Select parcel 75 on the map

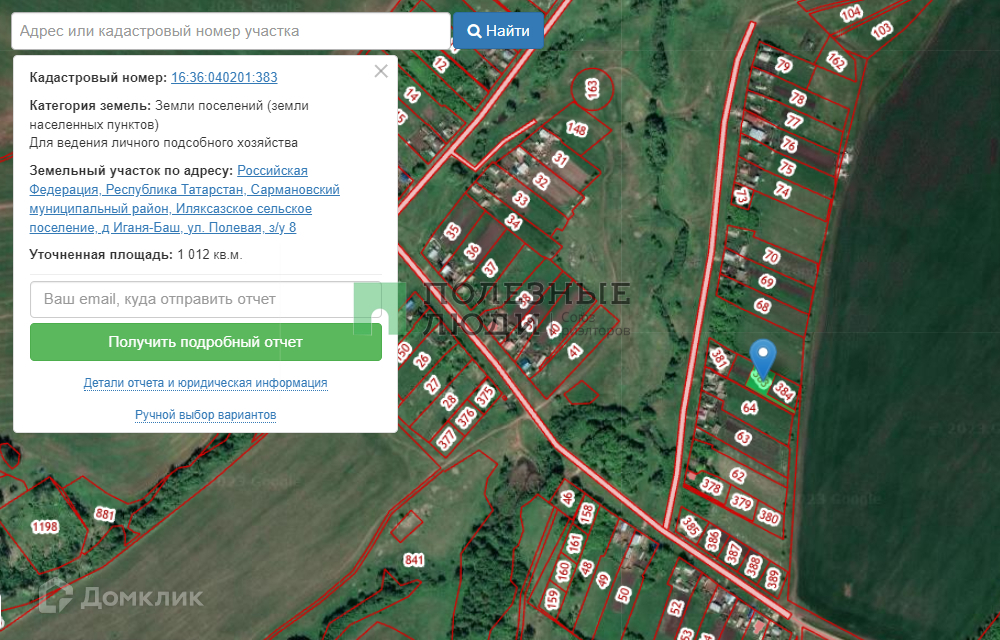[787, 168]
